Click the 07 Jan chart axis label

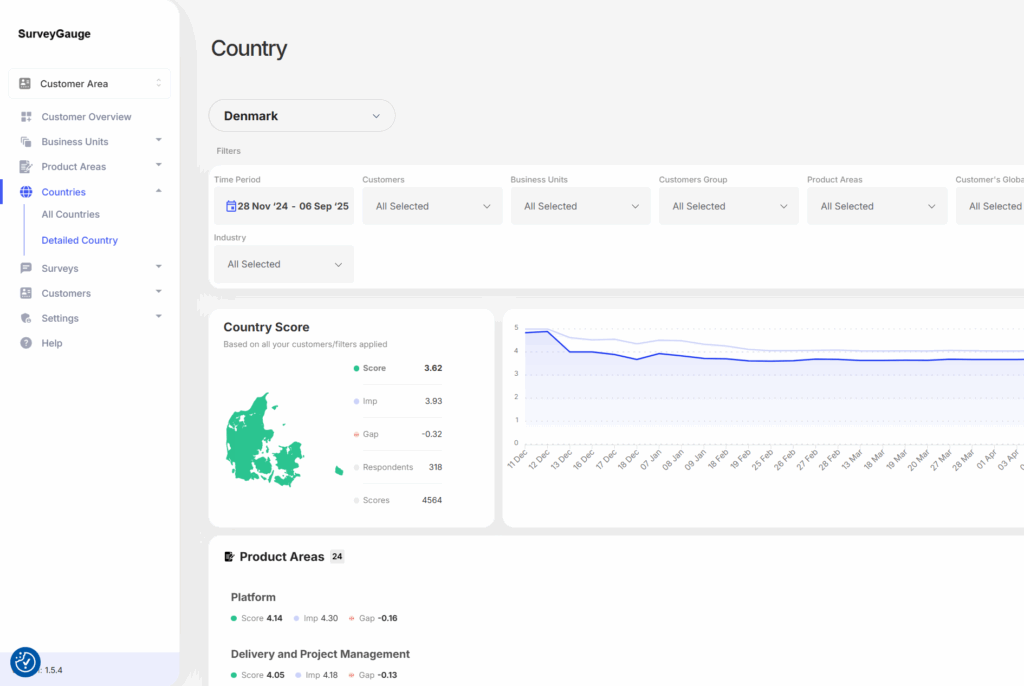pyautogui.click(x=650, y=459)
